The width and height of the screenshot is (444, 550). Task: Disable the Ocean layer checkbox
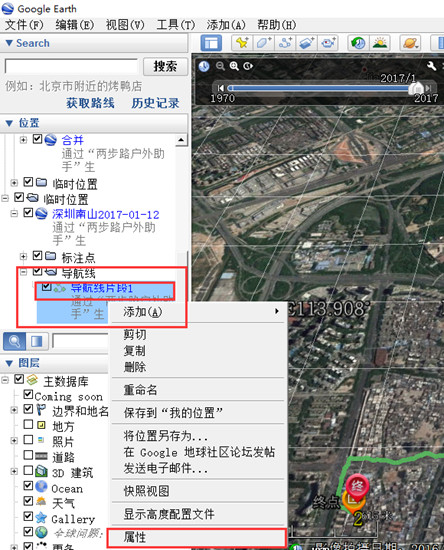pos(28,485)
